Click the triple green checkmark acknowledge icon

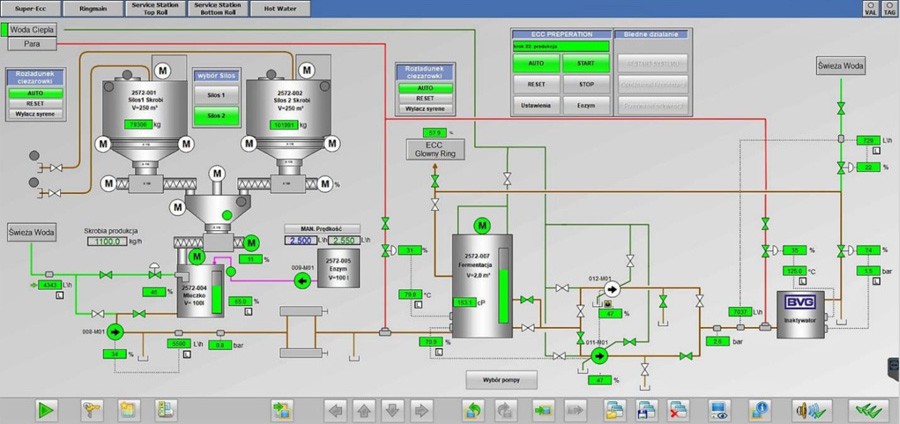click(x=868, y=411)
